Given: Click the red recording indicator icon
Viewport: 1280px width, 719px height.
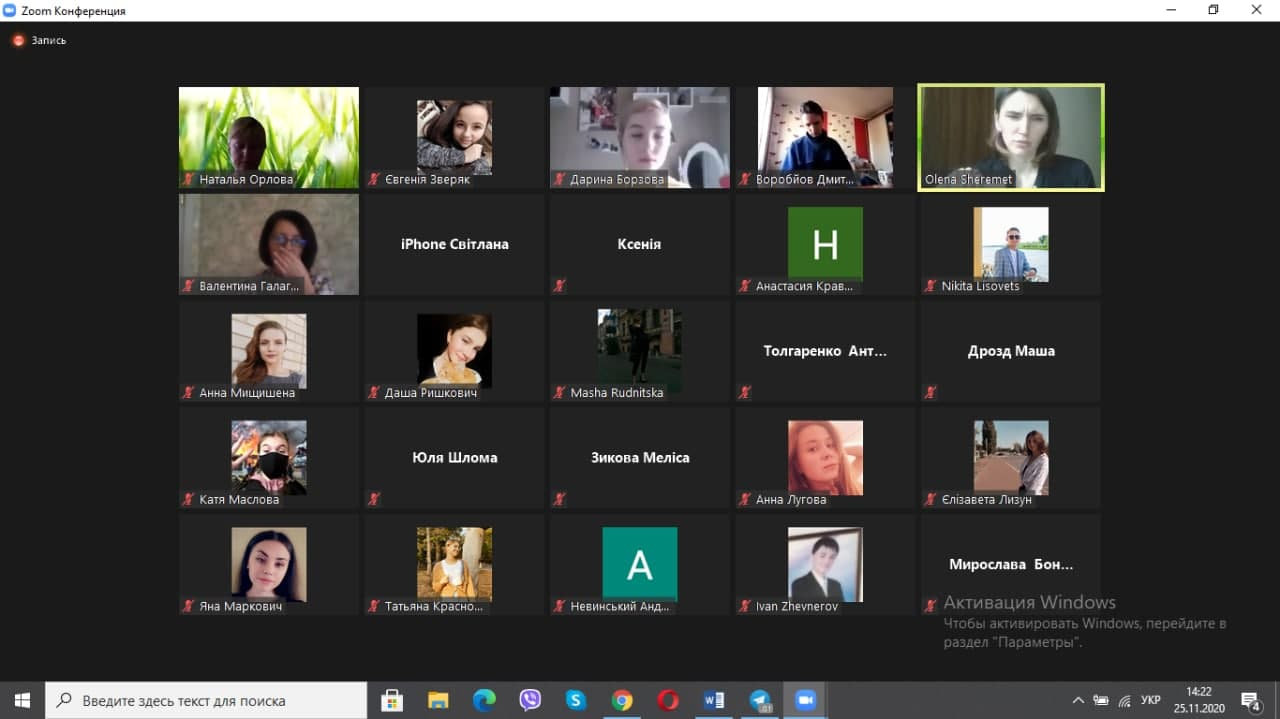Looking at the screenshot, I should coord(18,41).
